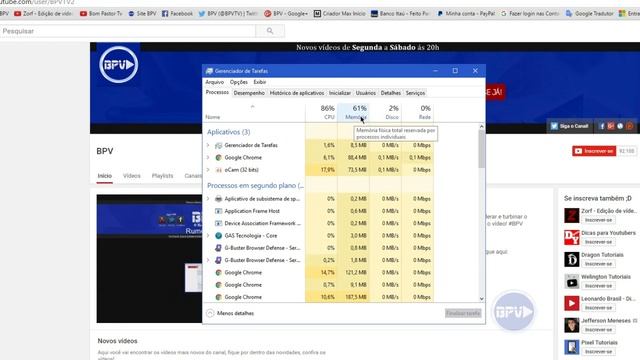Open the Exibir menu in Task Manager
Screen dimensions: 640x360
260,82
